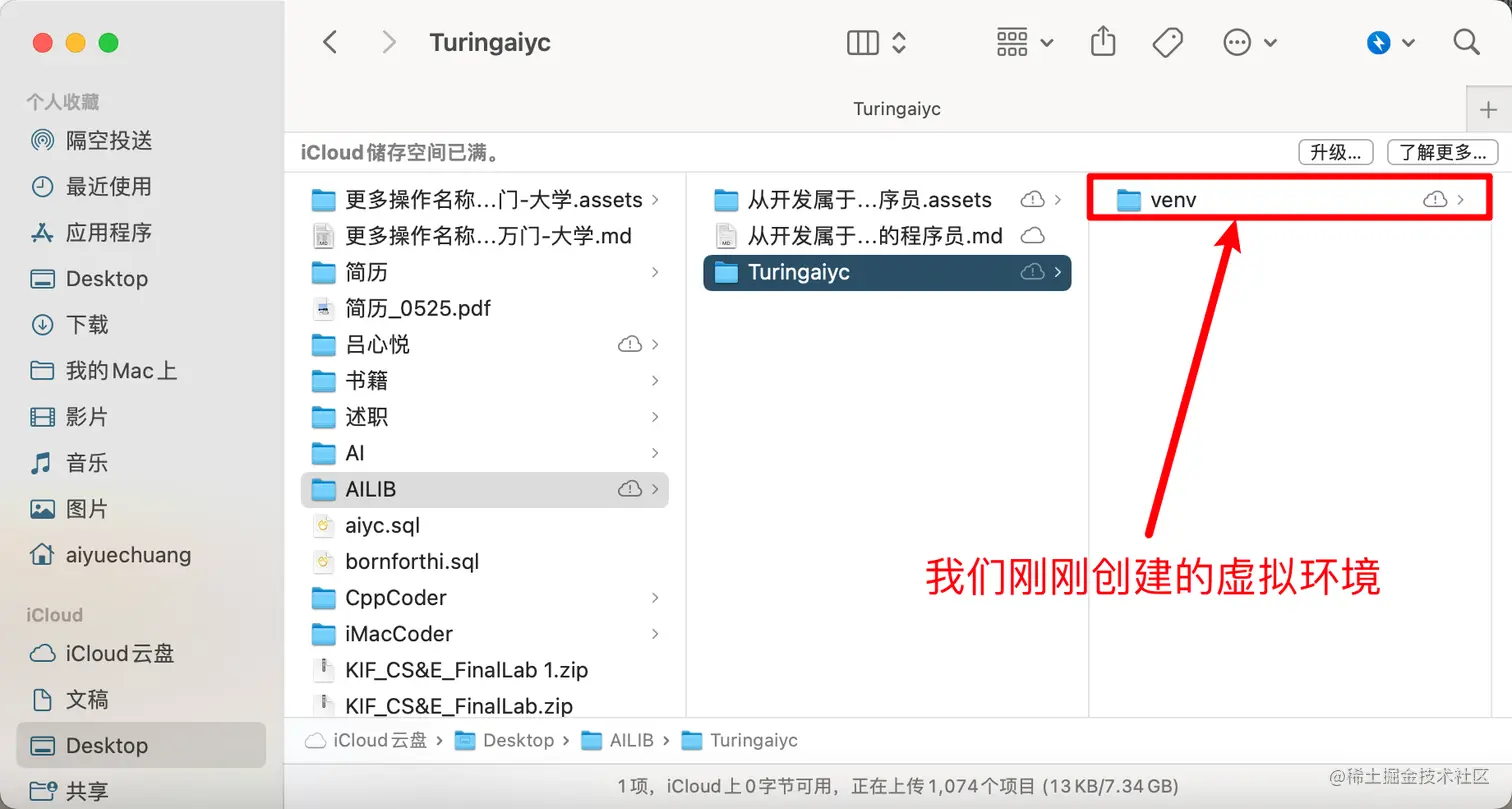Open 共享 in the sidebar
This screenshot has width=1512, height=809.
tap(141, 791)
